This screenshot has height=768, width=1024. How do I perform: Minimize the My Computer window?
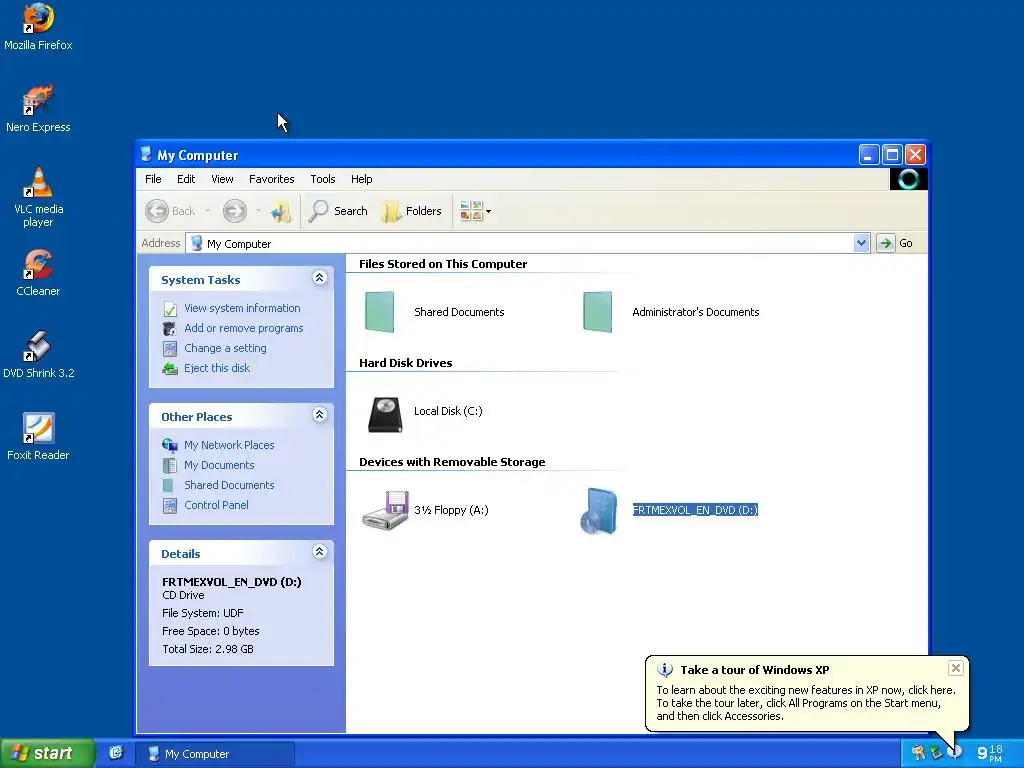(869, 155)
